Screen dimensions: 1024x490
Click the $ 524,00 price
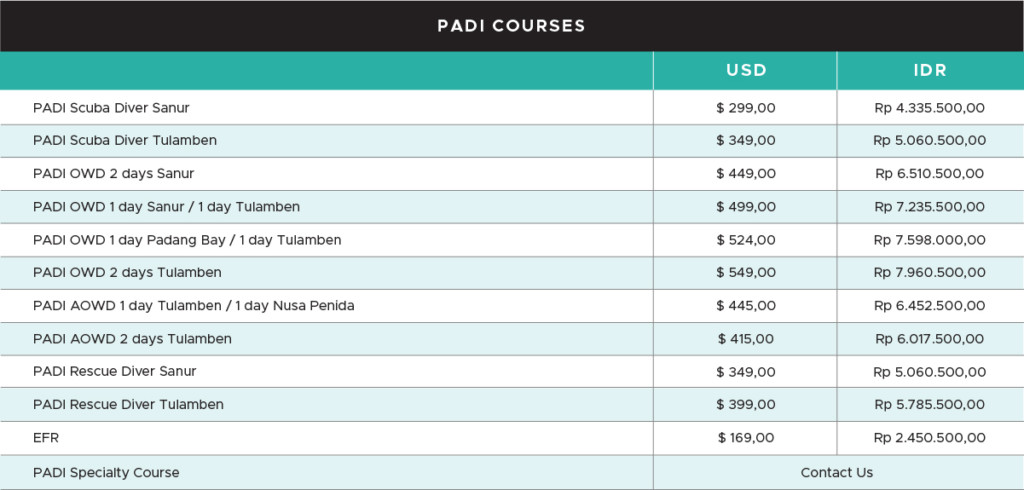coord(746,240)
